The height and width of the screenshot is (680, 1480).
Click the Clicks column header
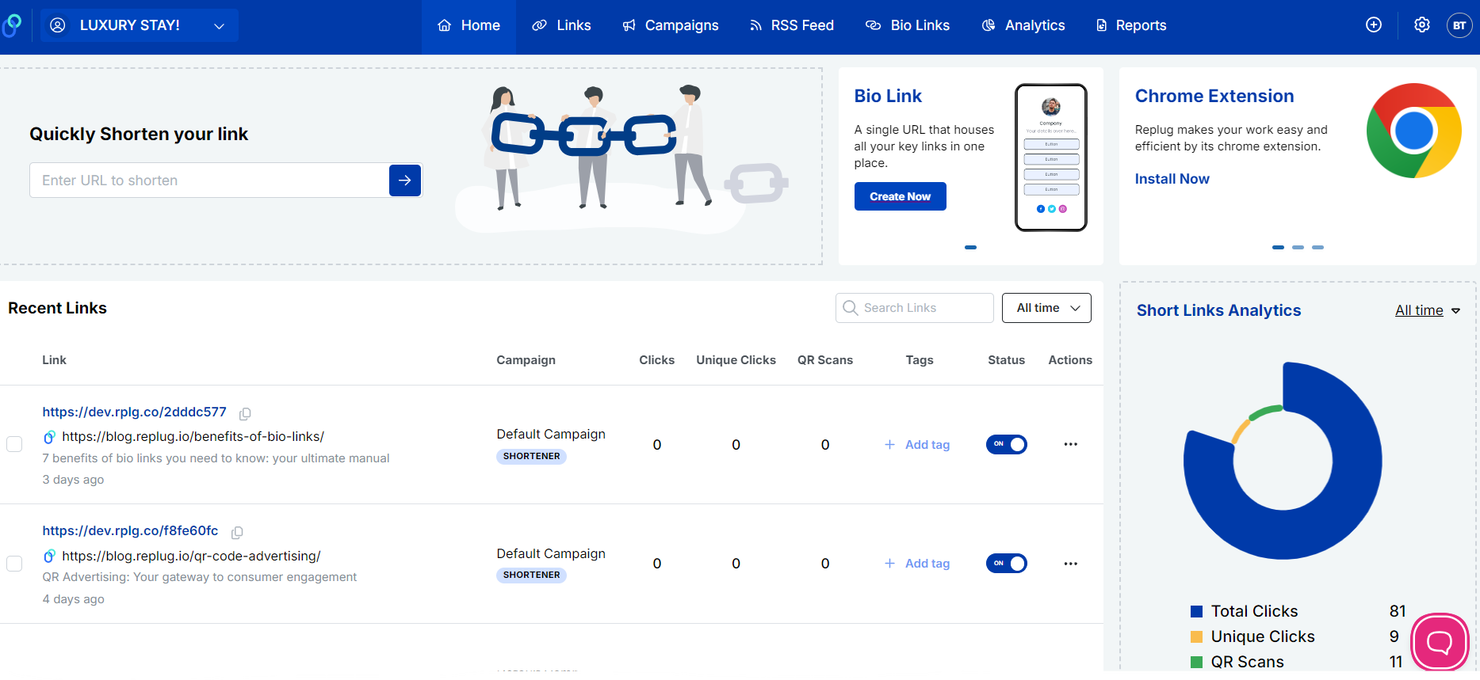click(x=657, y=360)
